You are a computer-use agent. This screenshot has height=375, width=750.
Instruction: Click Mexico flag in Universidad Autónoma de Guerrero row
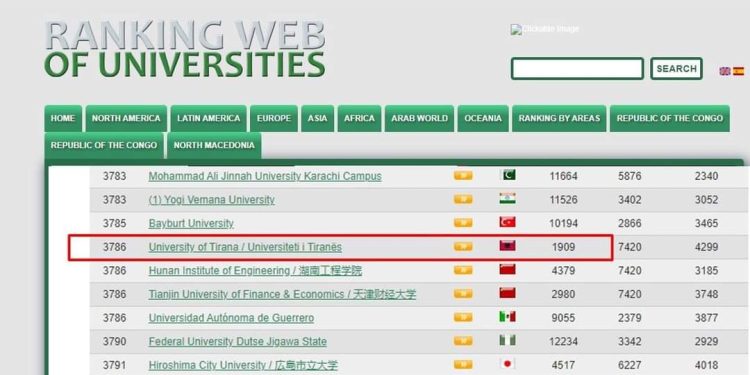point(507,317)
